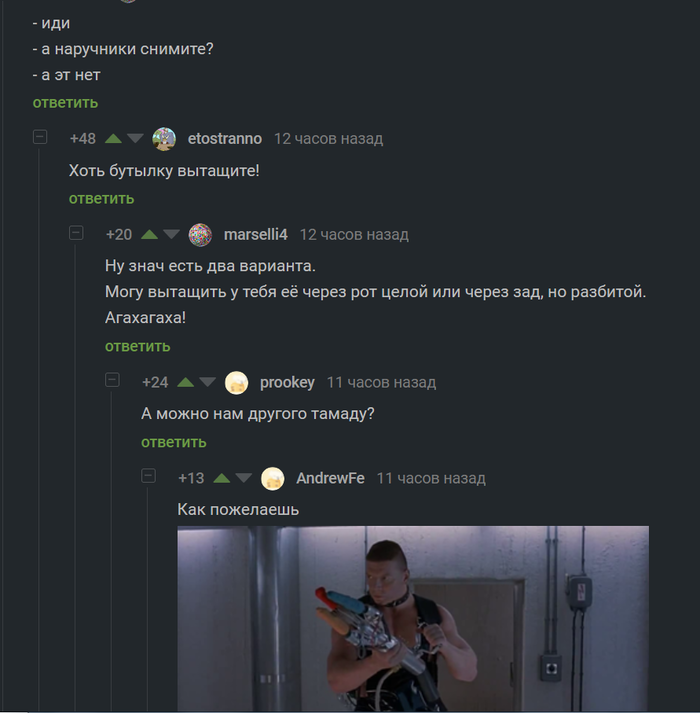Collapse marselli4's comment thread
Viewport: 700px width, 713px height.
76,233
